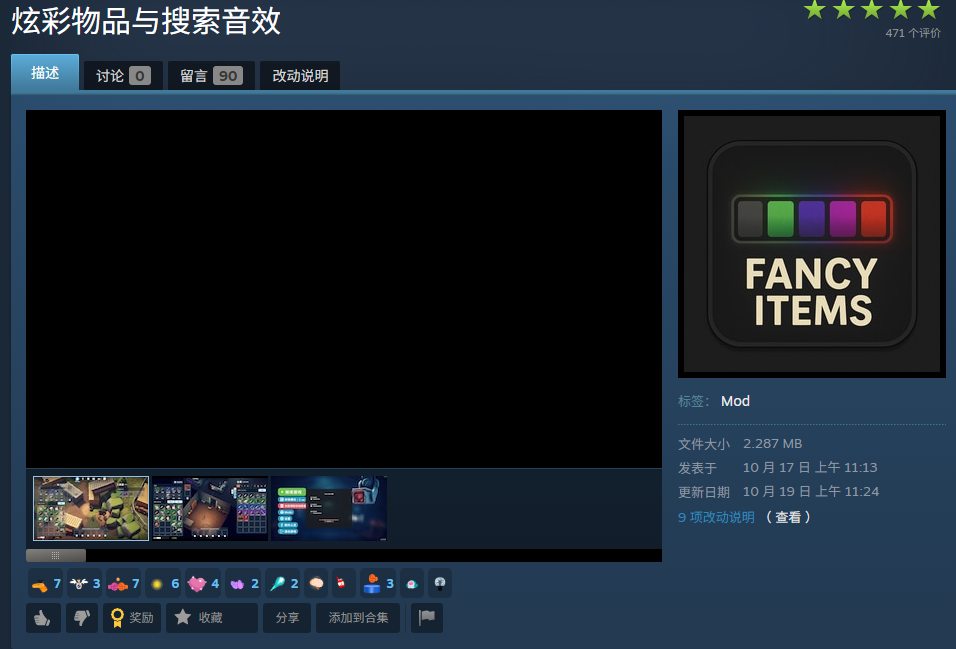Open the Mod tag link
The width and height of the screenshot is (956, 649).
(735, 401)
